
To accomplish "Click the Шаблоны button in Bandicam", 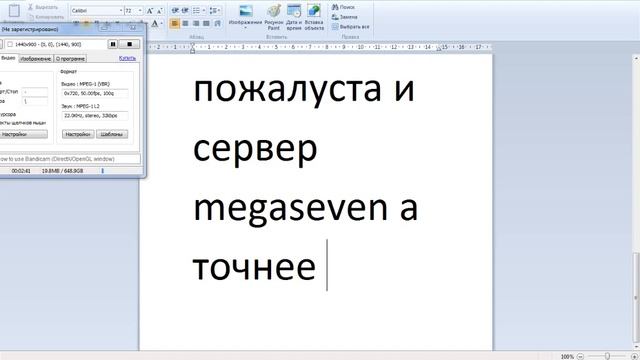I will coord(112,134).
